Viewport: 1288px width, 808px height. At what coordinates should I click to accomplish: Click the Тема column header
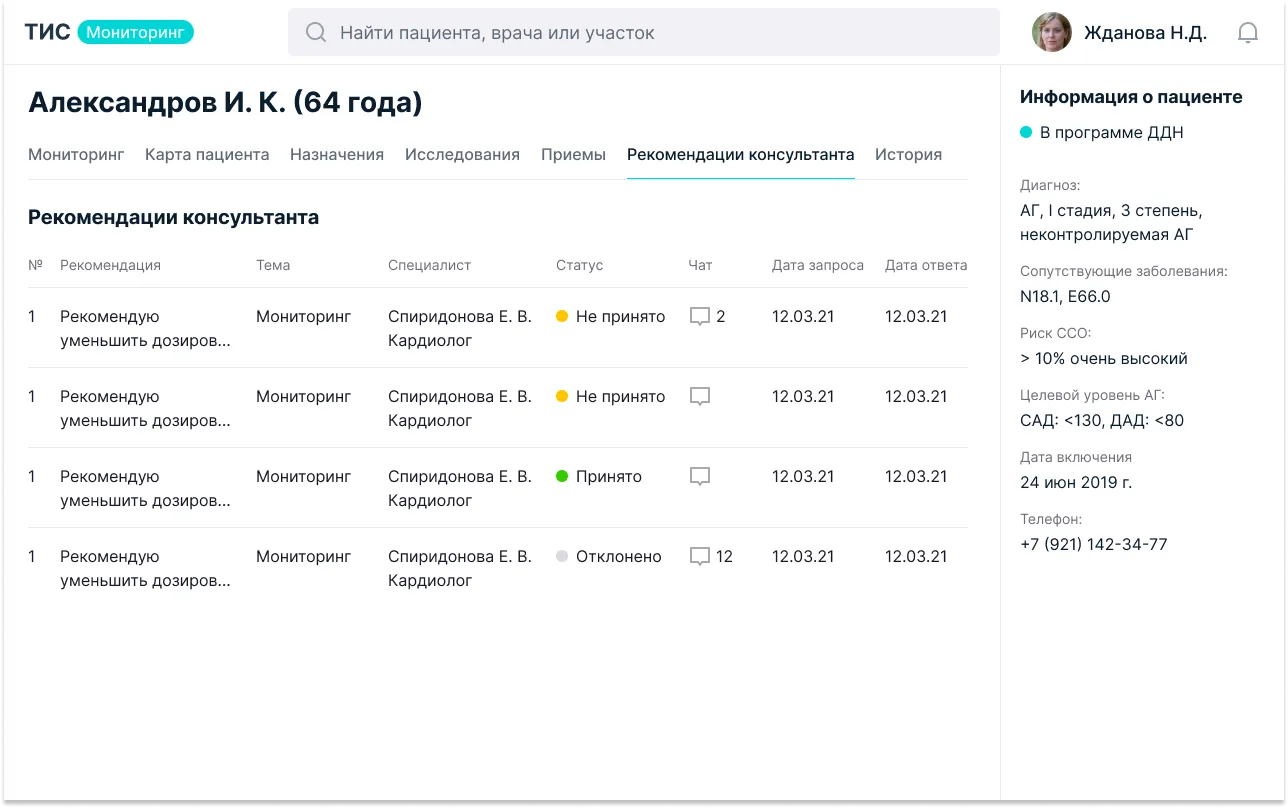pos(273,265)
